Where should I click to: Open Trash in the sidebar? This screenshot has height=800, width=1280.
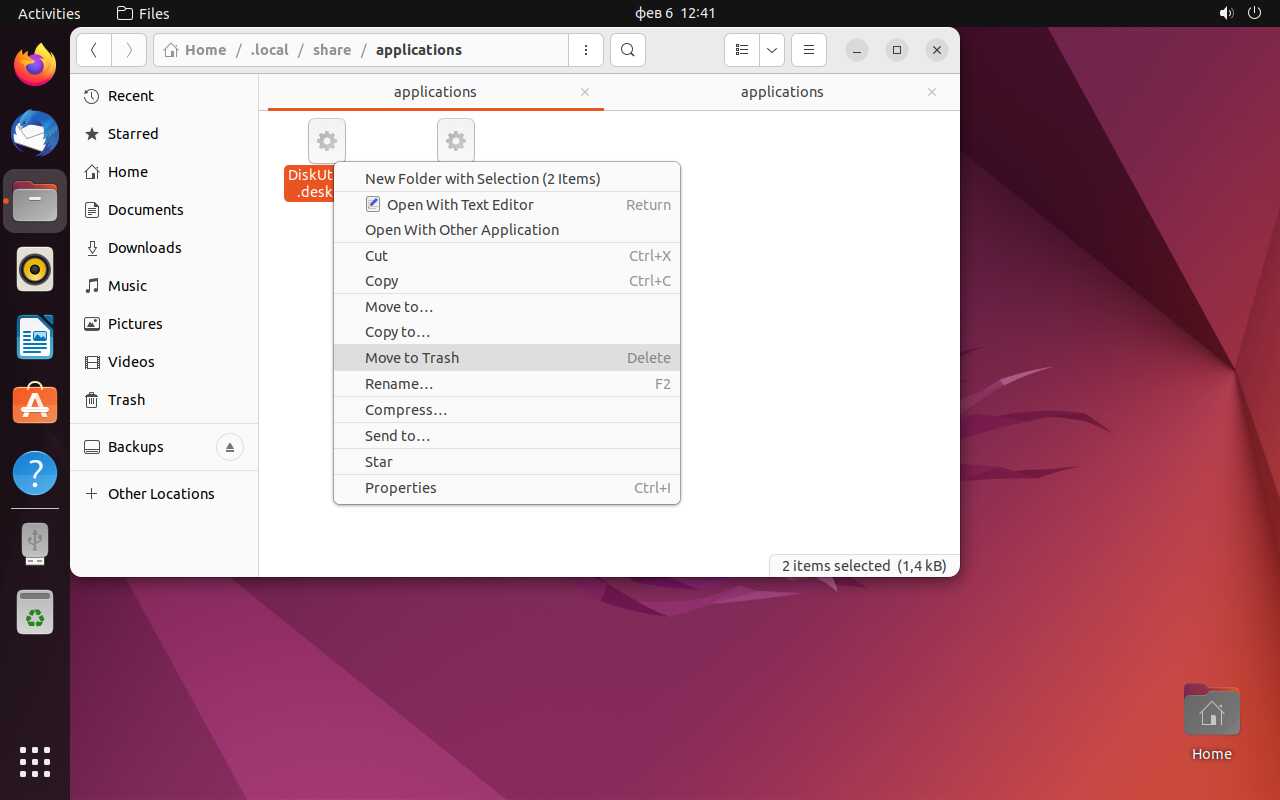point(165,400)
